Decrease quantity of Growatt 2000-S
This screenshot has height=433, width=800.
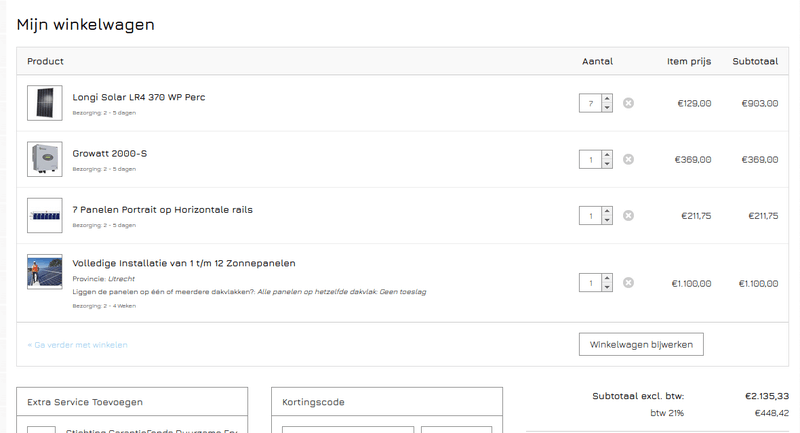[607, 164]
